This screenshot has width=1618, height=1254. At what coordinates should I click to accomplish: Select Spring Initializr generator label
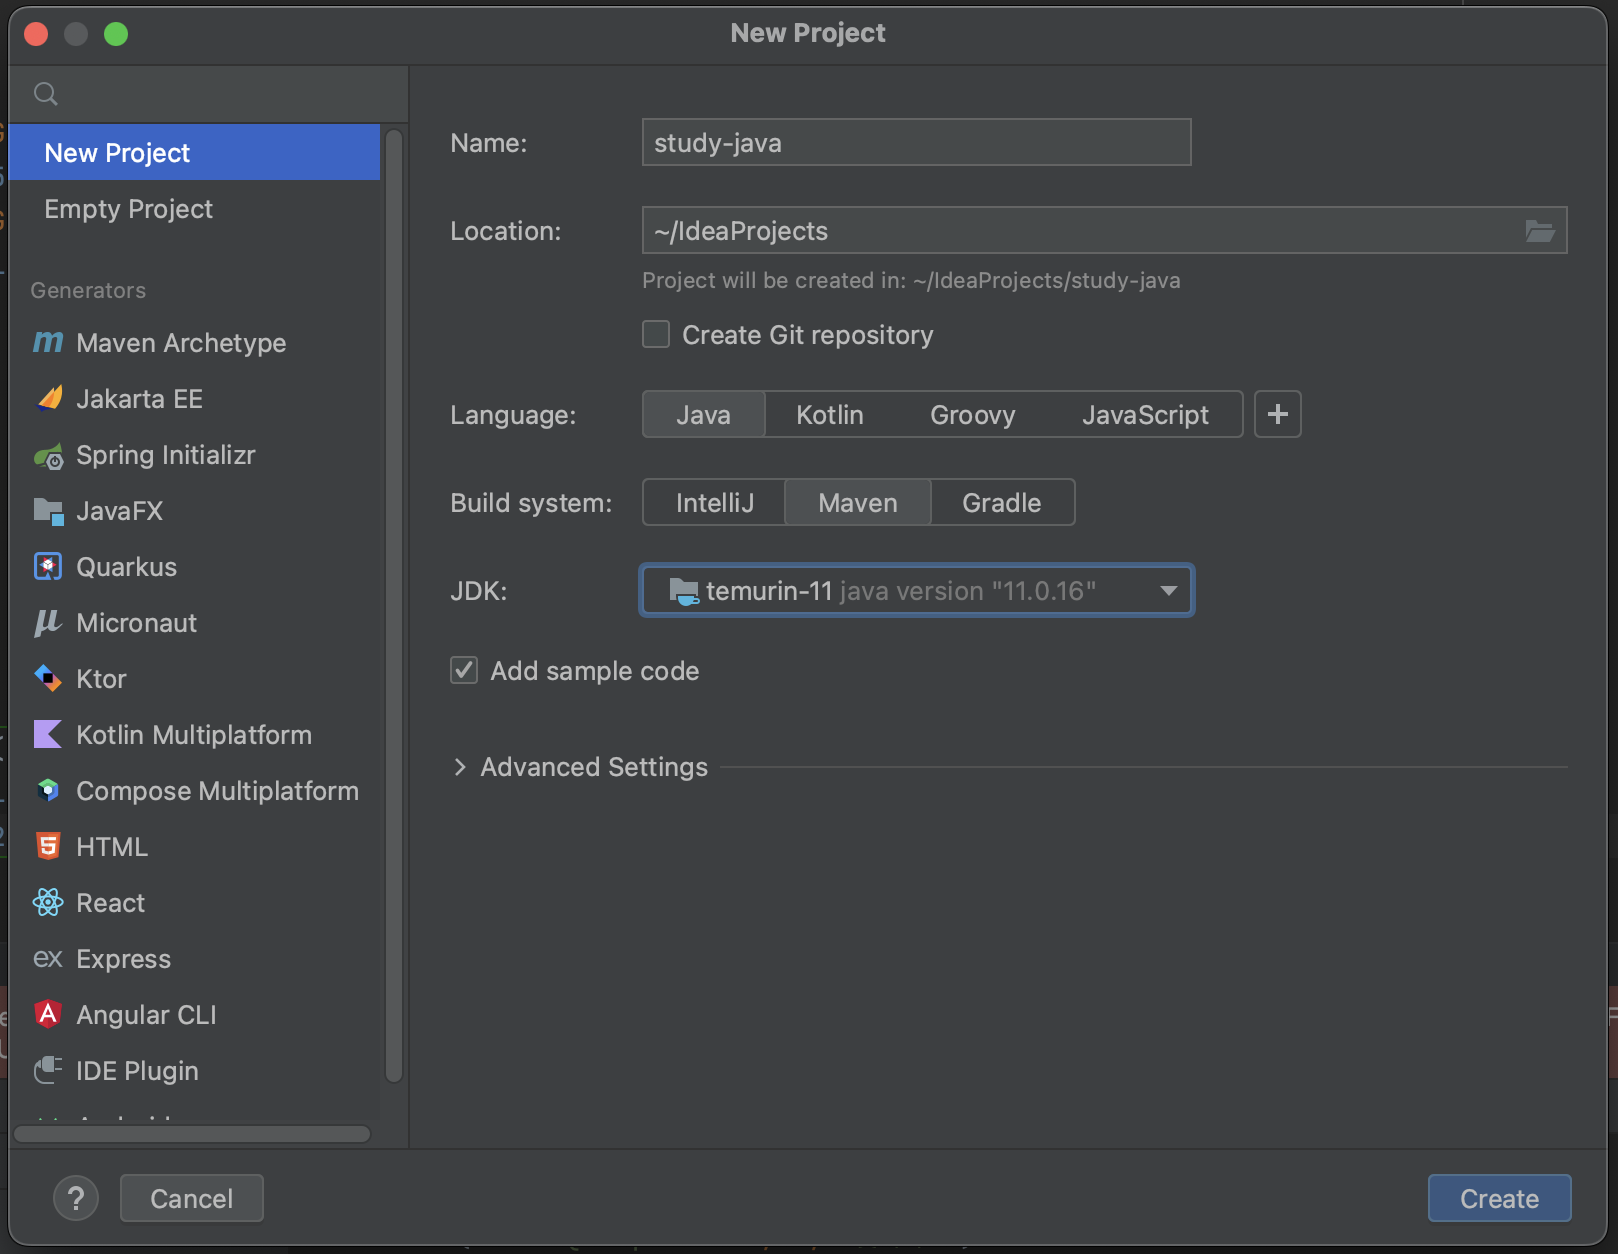(166, 455)
